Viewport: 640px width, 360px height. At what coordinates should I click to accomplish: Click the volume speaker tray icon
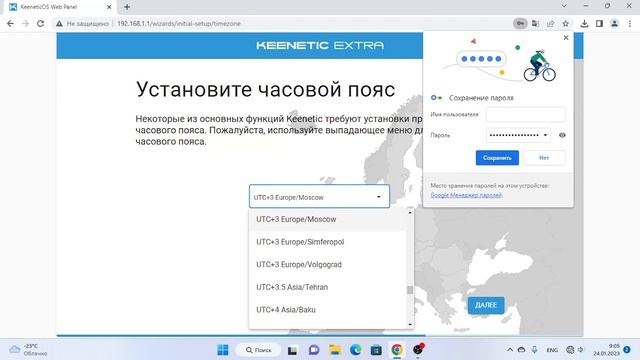coord(580,350)
